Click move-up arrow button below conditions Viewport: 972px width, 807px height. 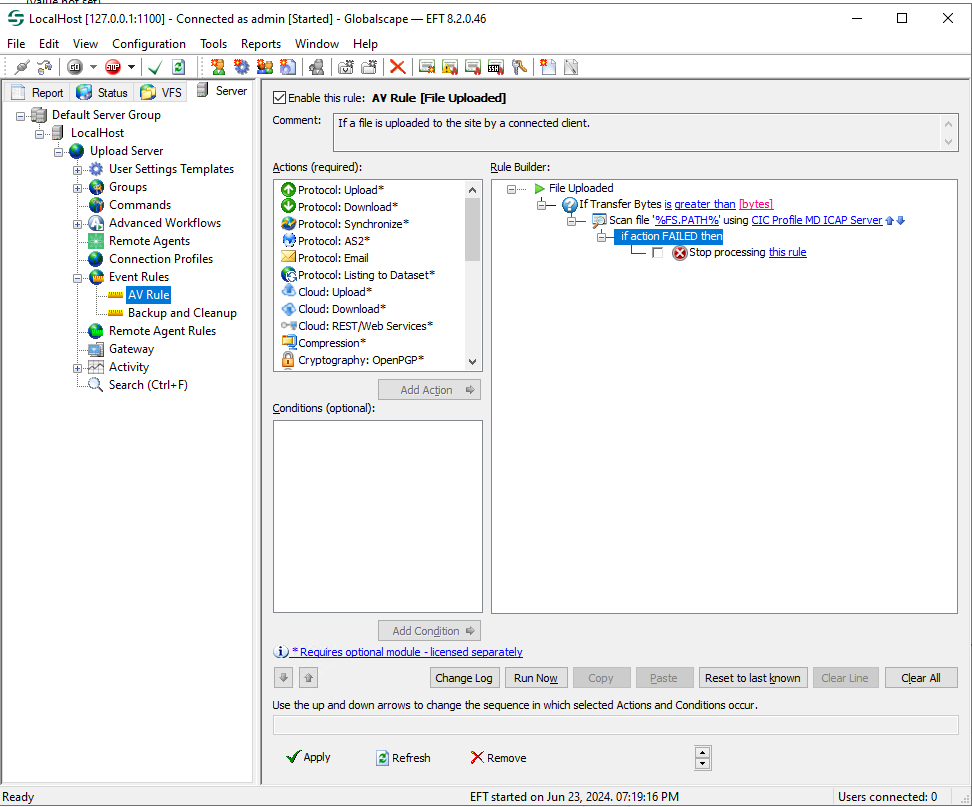tap(308, 677)
